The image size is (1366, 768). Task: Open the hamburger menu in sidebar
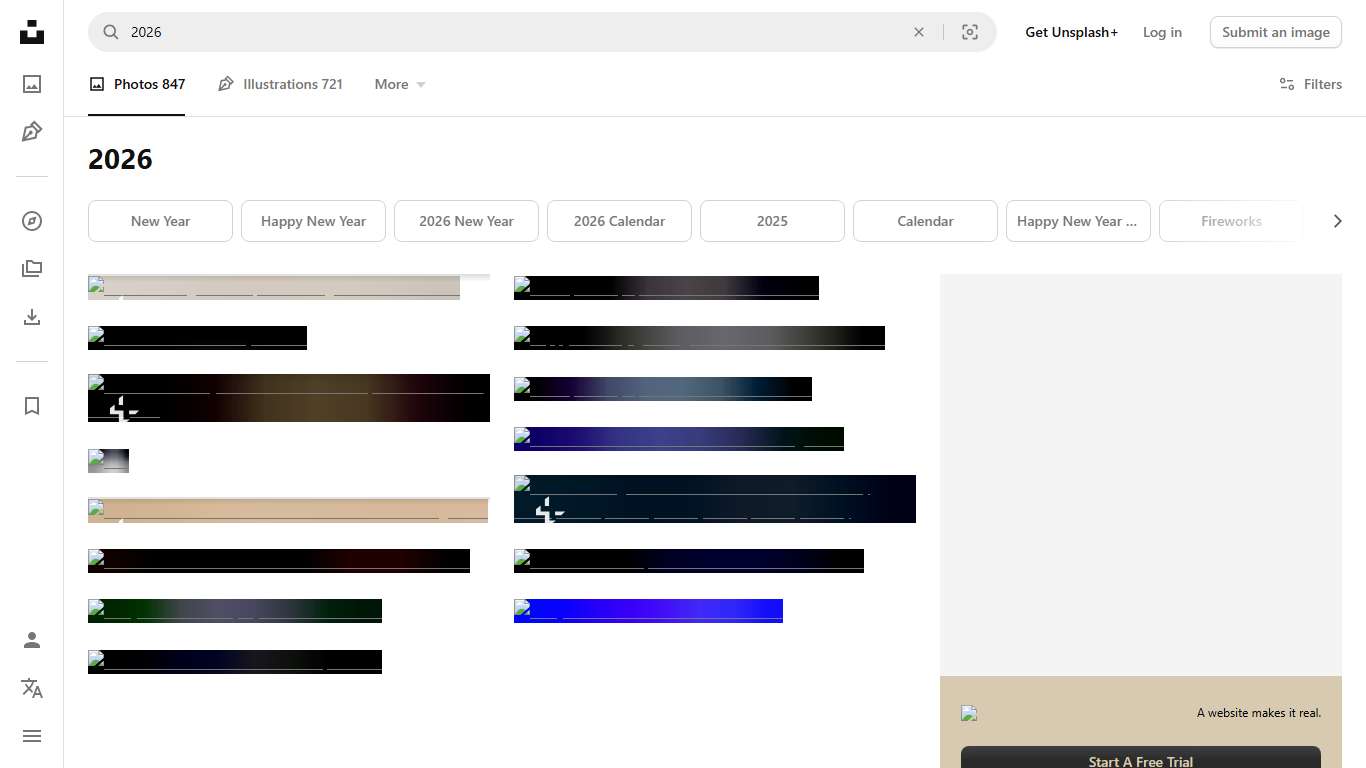(x=32, y=736)
